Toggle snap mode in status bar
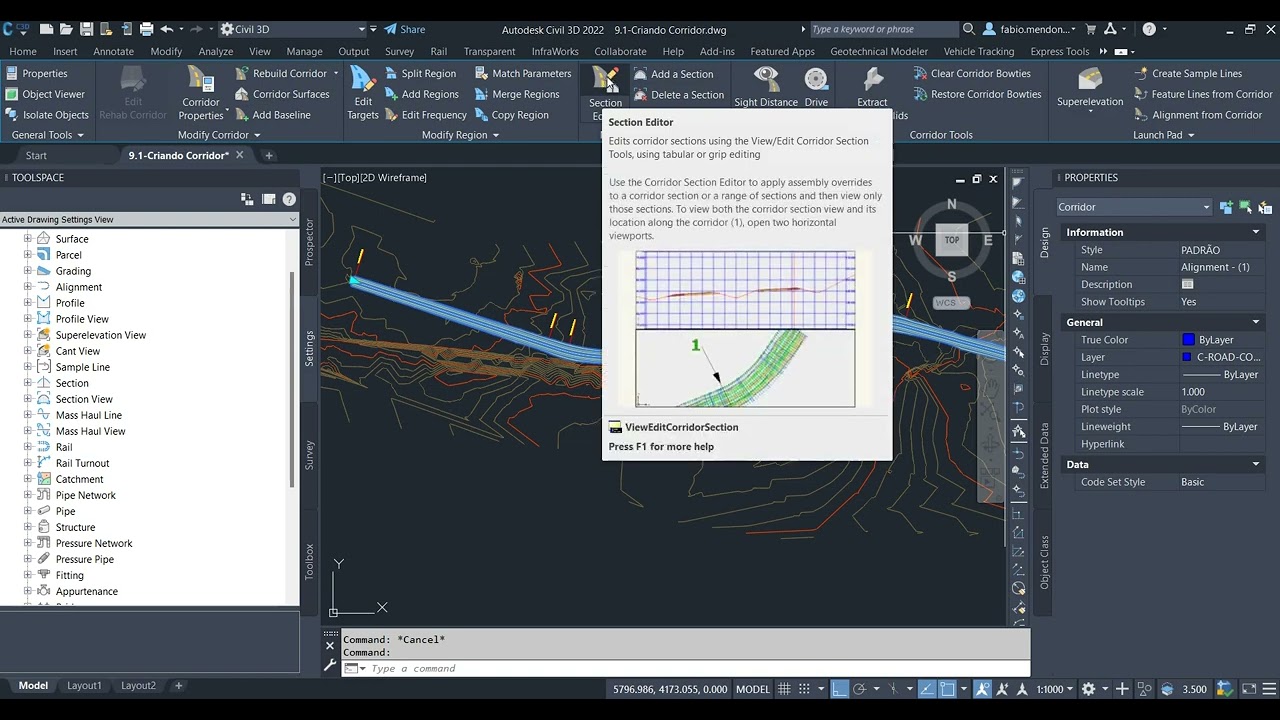1280x720 pixels. click(x=805, y=689)
